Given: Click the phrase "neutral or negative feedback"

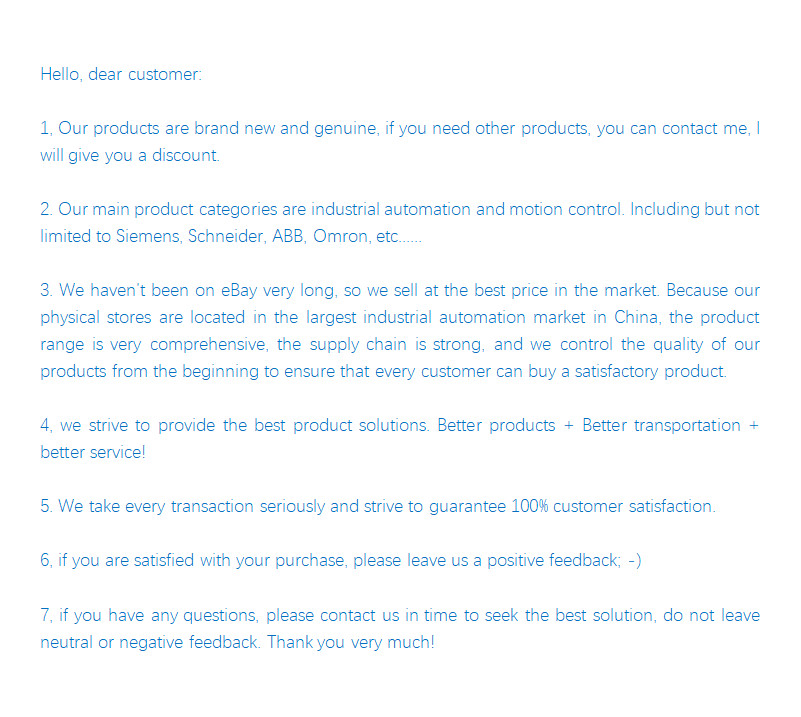Looking at the screenshot, I should [149, 641].
